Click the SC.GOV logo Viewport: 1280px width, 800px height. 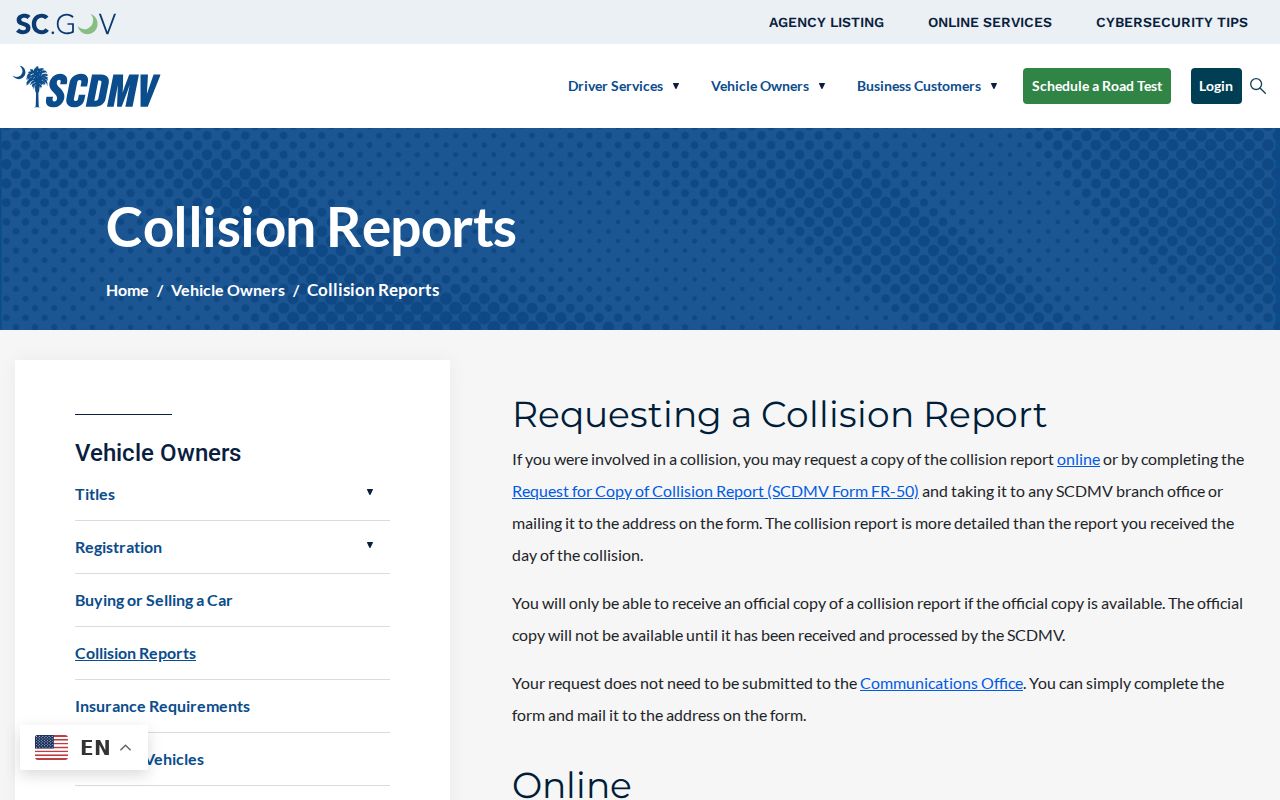(x=66, y=23)
